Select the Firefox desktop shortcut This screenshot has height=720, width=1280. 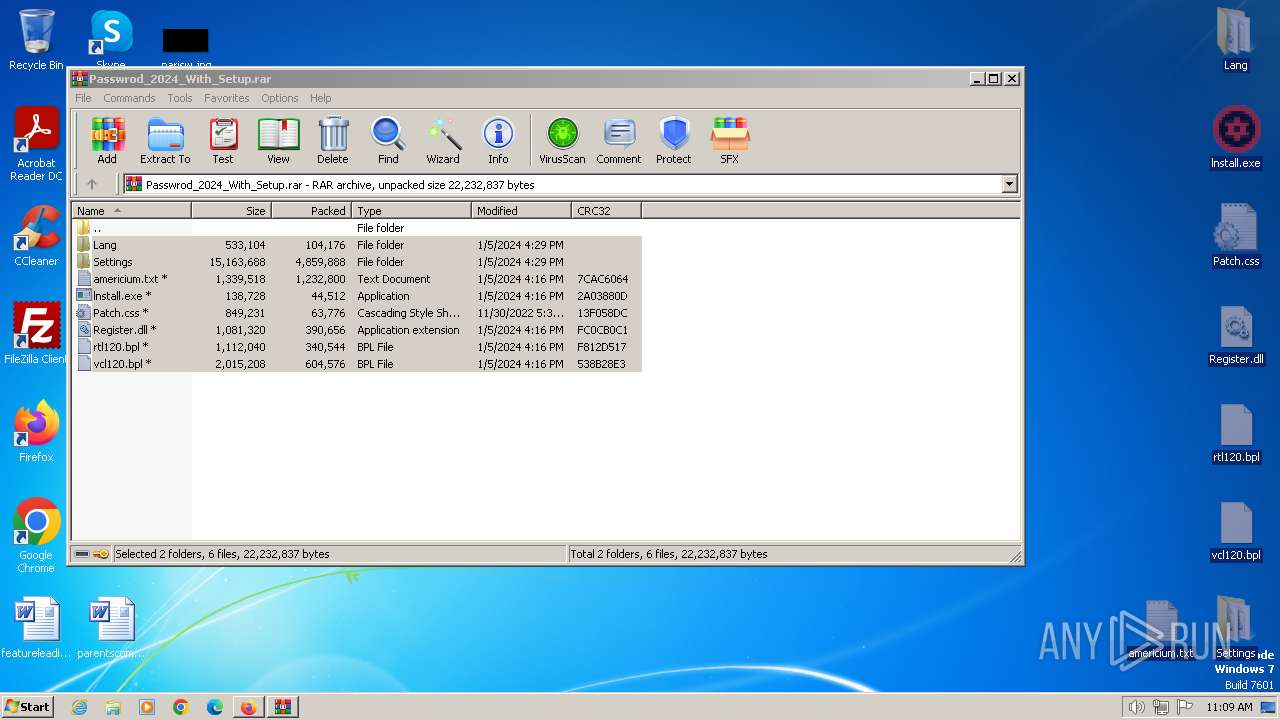pos(36,432)
